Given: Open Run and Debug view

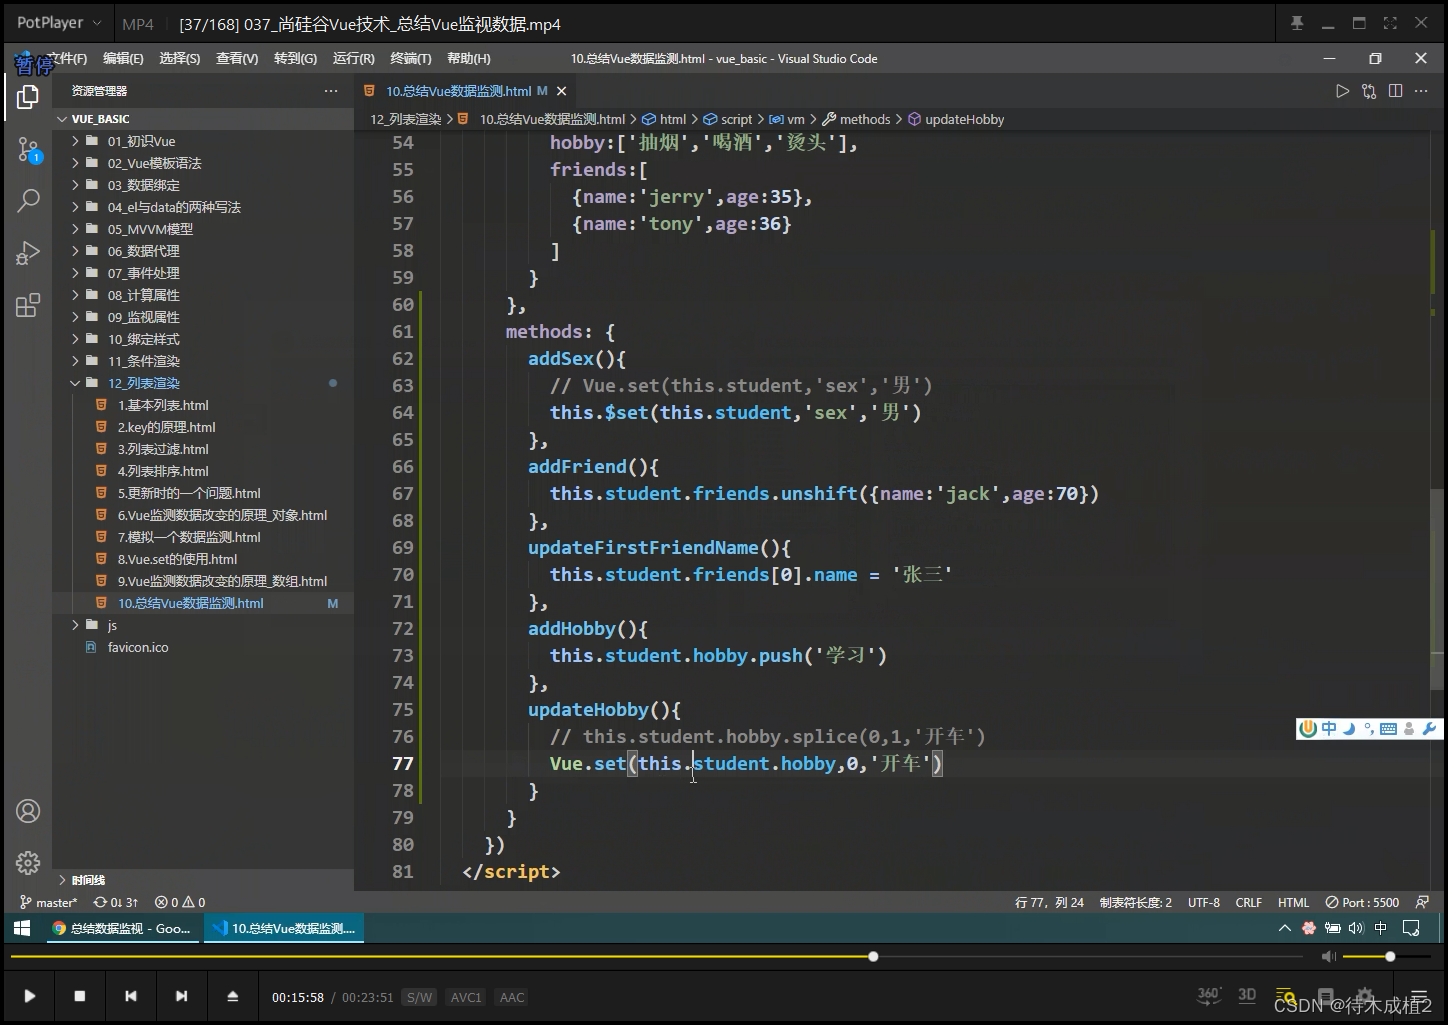Looking at the screenshot, I should click(x=28, y=253).
